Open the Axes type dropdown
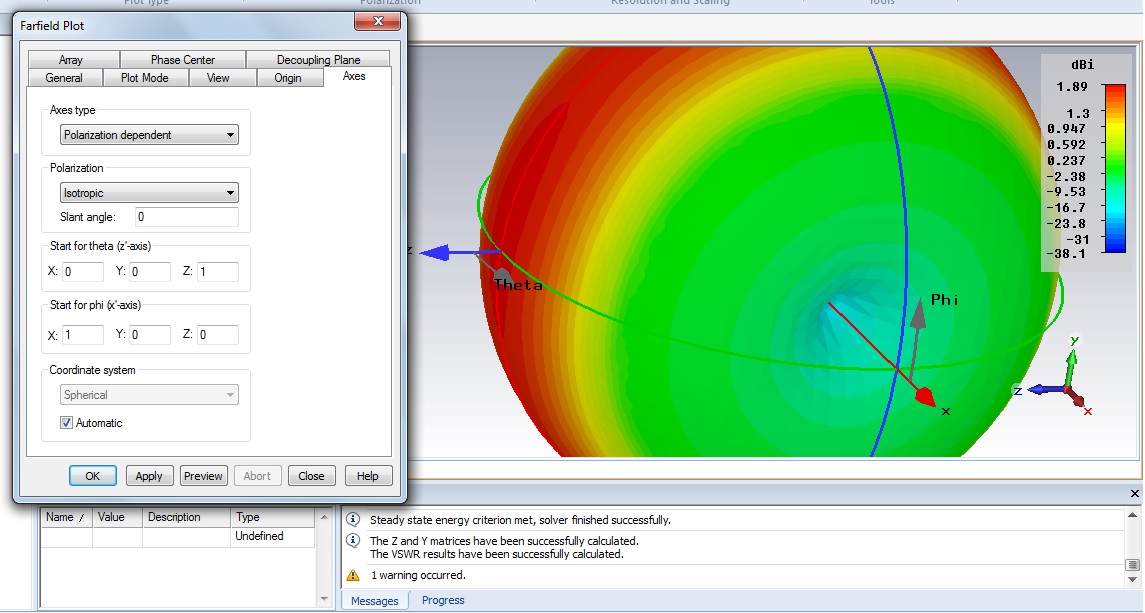1145x613 pixels. point(149,135)
